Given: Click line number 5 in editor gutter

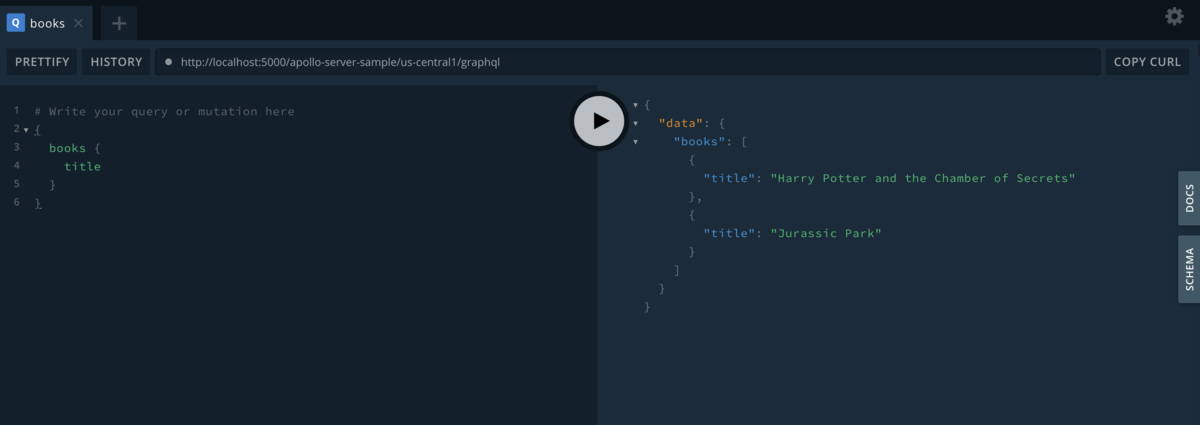Looking at the screenshot, I should 17,184.
